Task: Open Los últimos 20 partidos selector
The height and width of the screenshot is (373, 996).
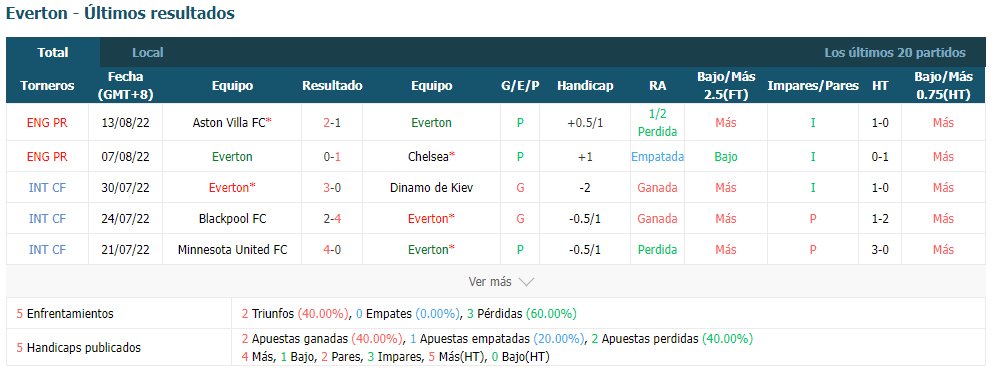Action: (894, 53)
